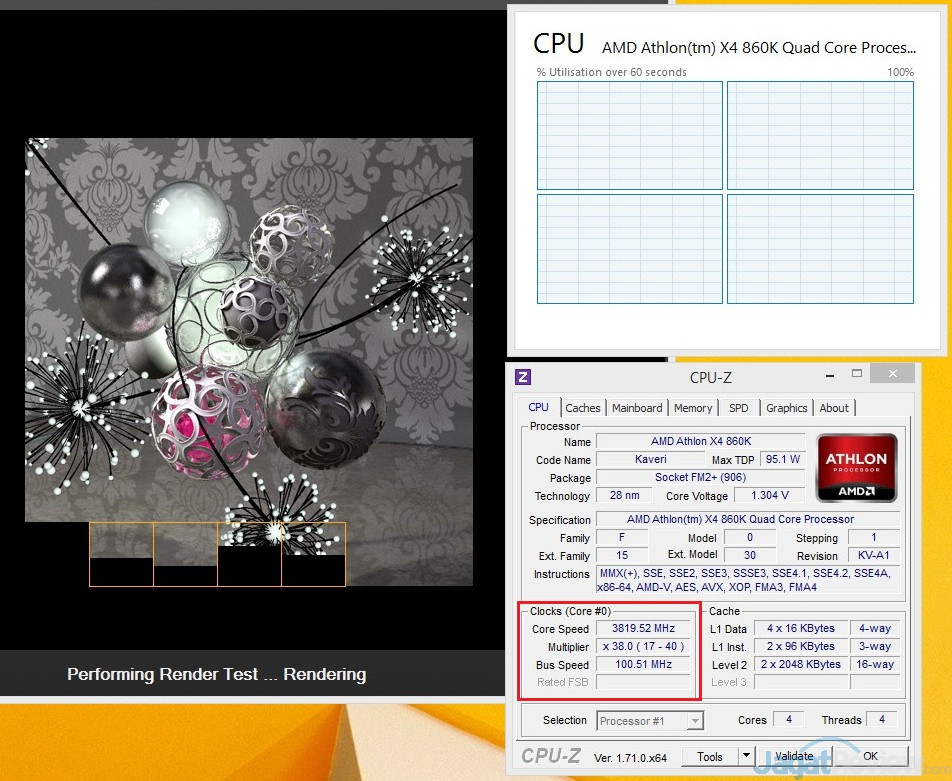This screenshot has width=952, height=781.
Task: Click the purple CPU-Z title bar icon
Action: (x=523, y=377)
